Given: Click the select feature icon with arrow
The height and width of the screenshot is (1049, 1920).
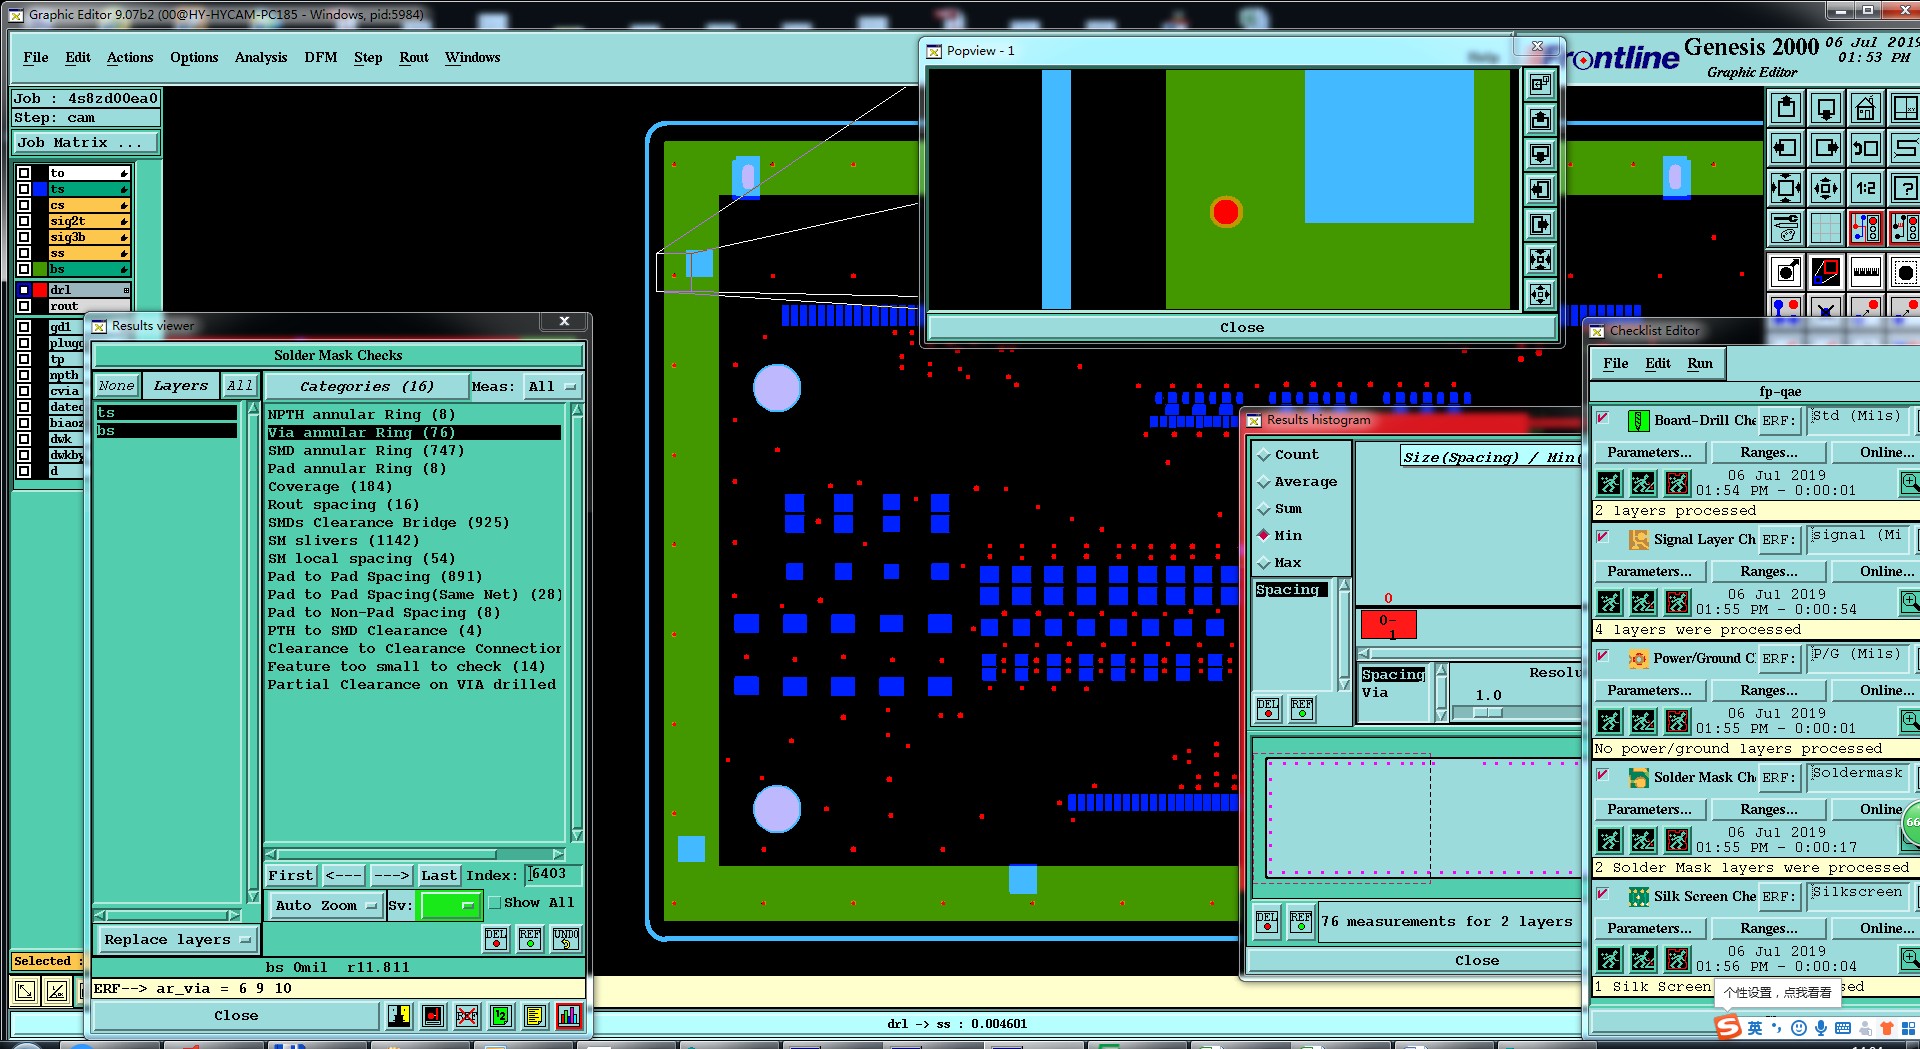Looking at the screenshot, I should [x=1786, y=272].
